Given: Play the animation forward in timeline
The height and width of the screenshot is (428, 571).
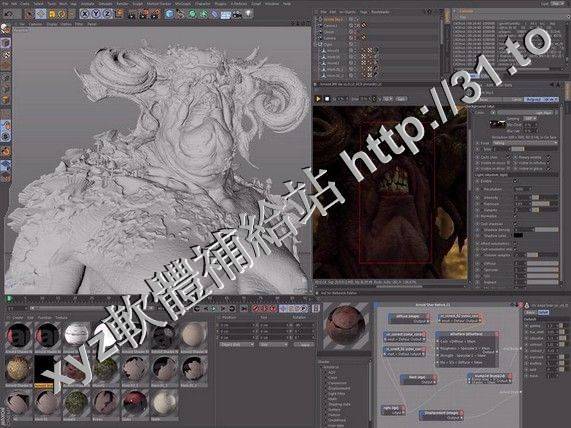Looking at the screenshot, I should [x=214, y=309].
